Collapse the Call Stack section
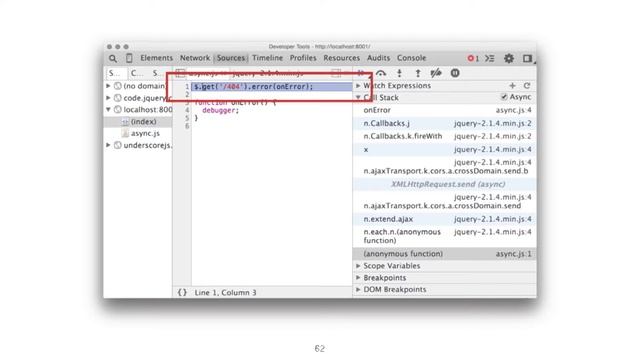The width and height of the screenshot is (640, 360). [x=358, y=98]
